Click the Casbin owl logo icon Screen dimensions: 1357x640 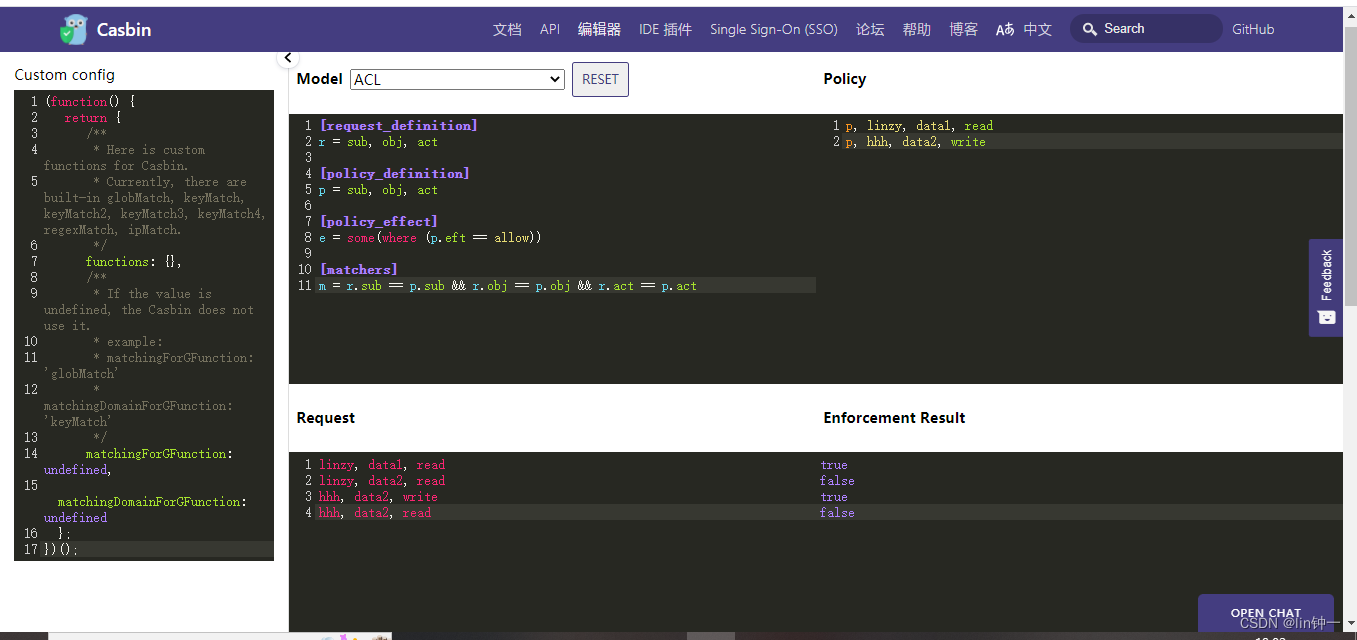74,30
